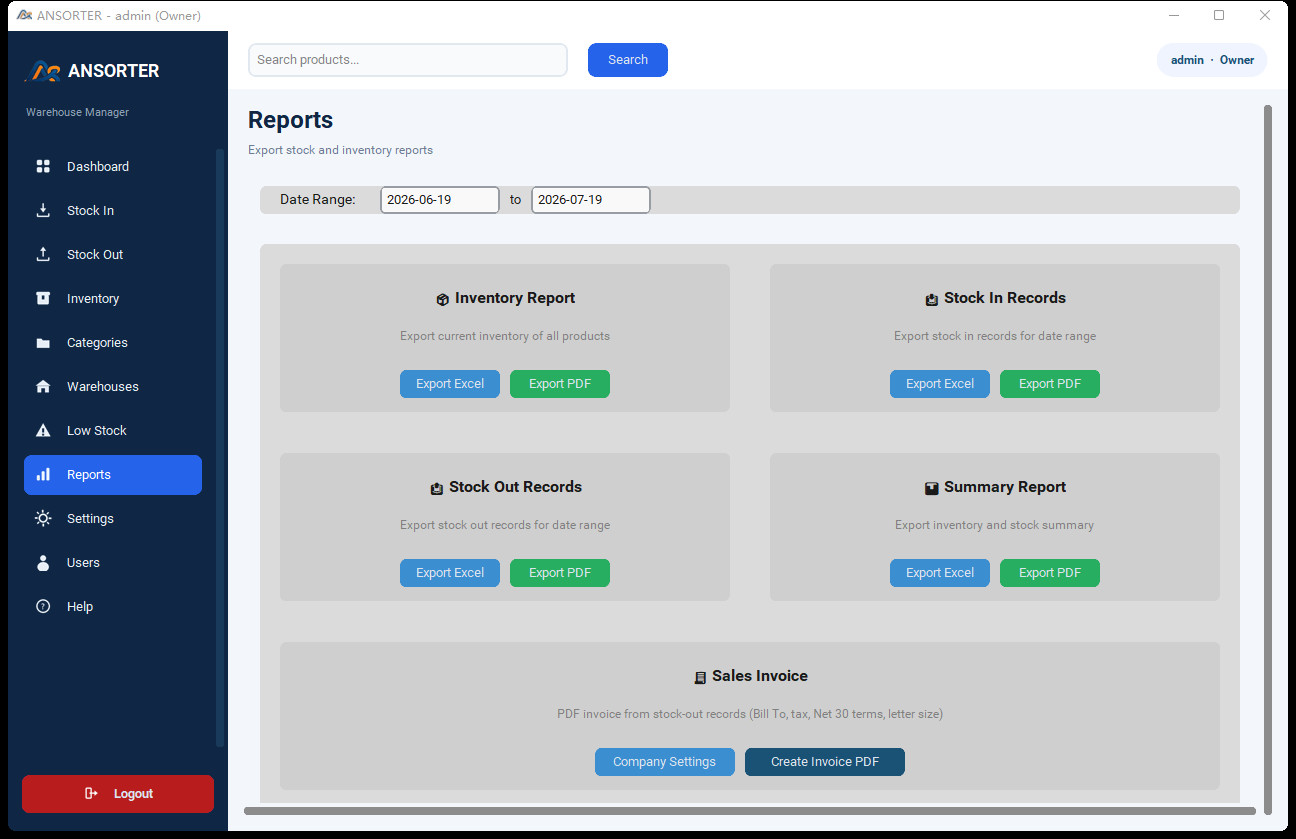Click the Sales Invoice document icon
The height and width of the screenshot is (839, 1296).
(x=700, y=677)
